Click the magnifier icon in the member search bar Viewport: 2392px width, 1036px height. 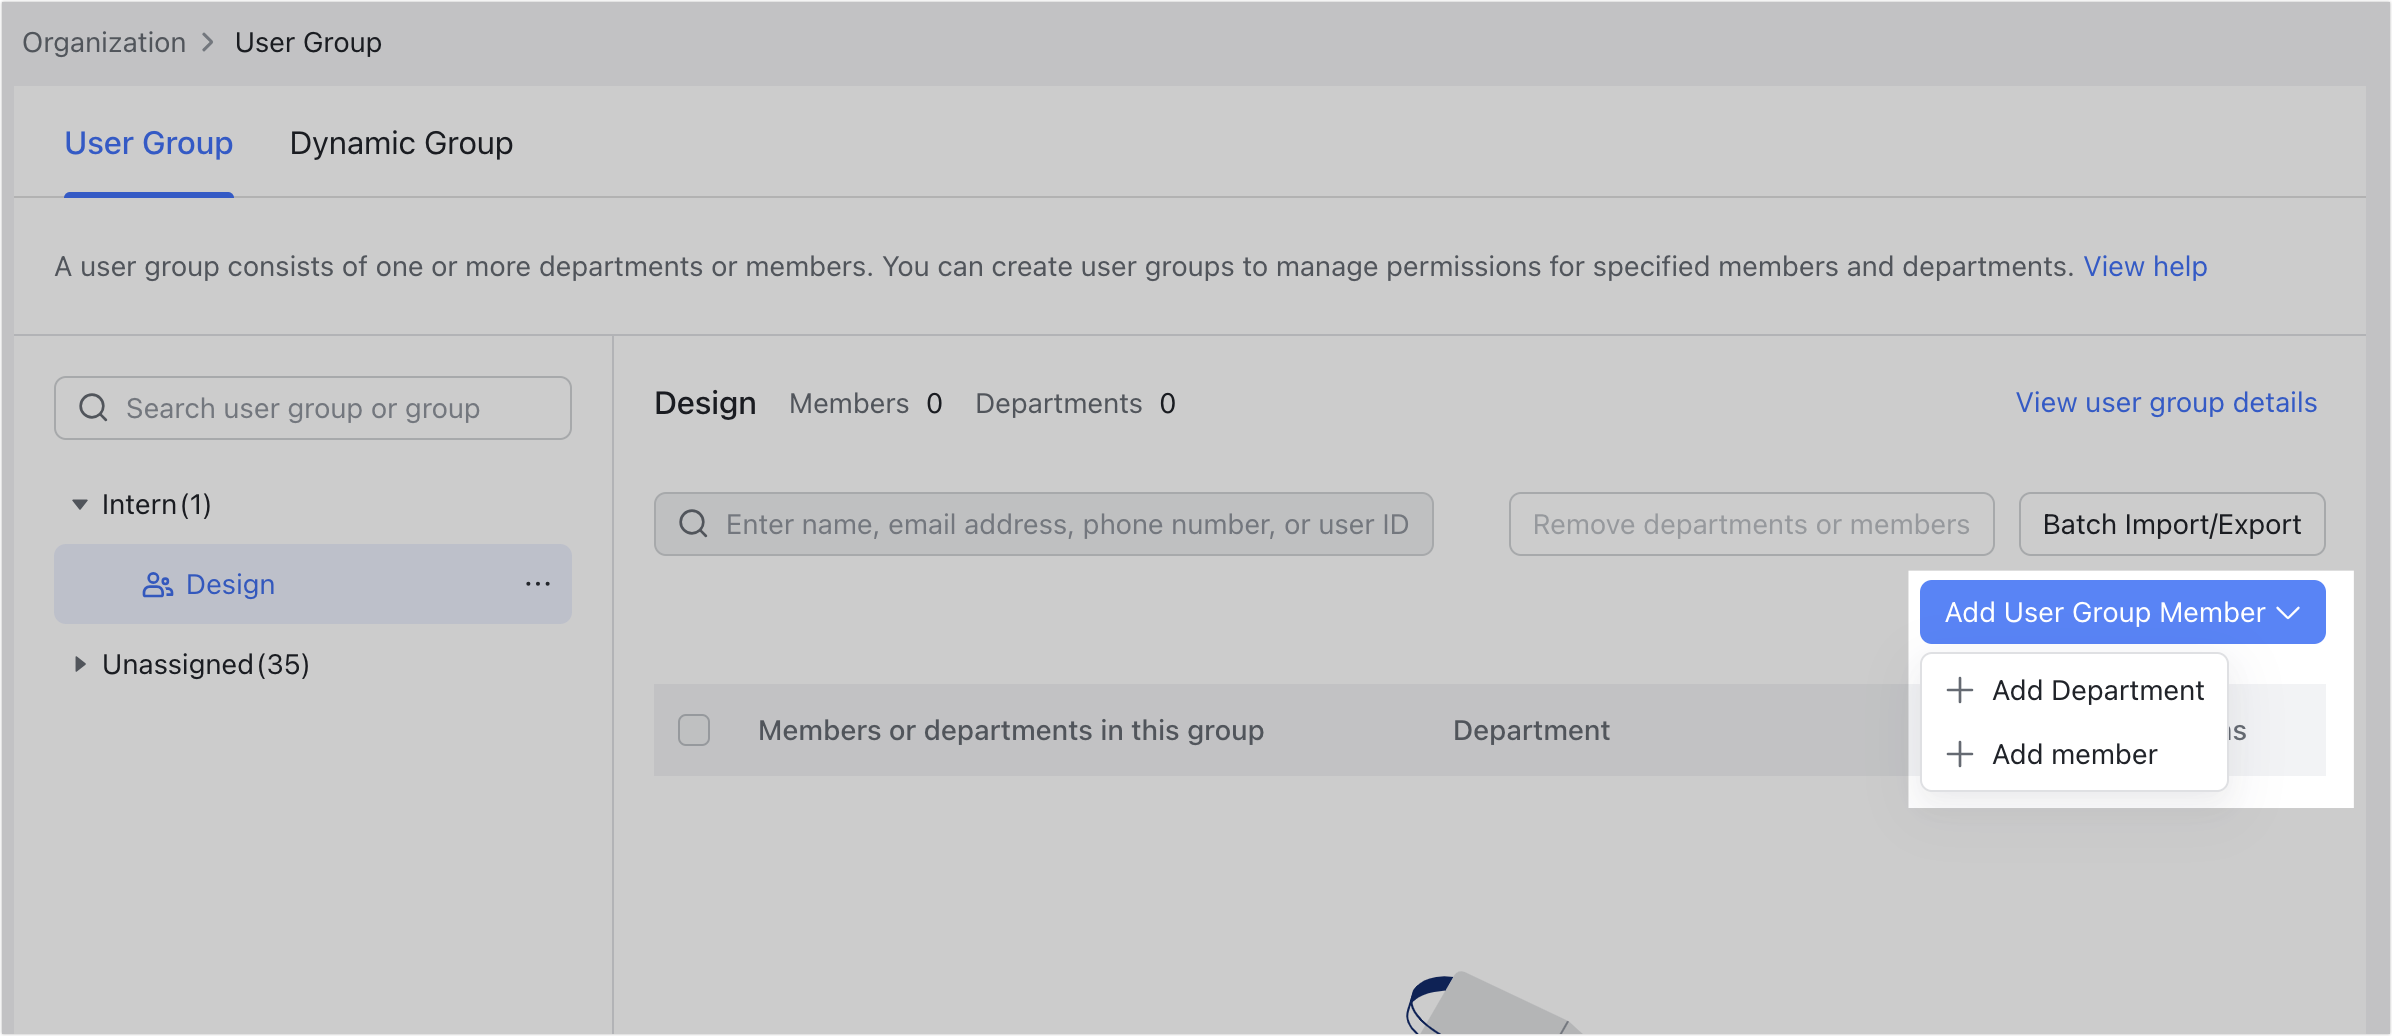[x=693, y=523]
